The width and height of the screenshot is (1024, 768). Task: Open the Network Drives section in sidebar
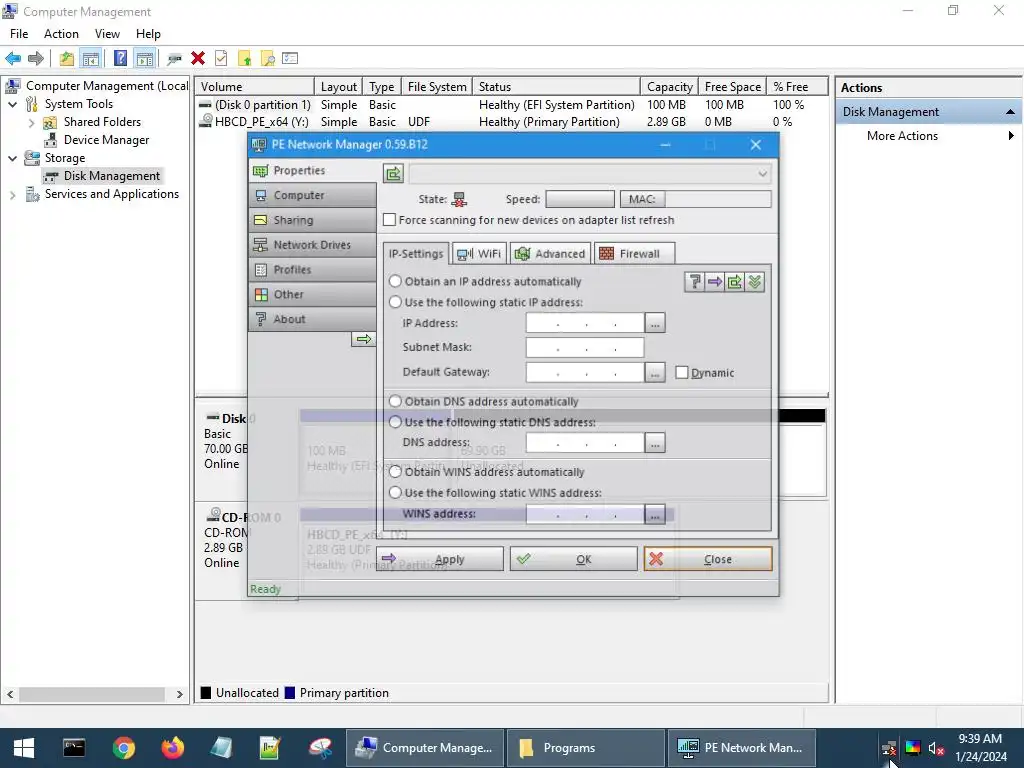[x=312, y=245]
